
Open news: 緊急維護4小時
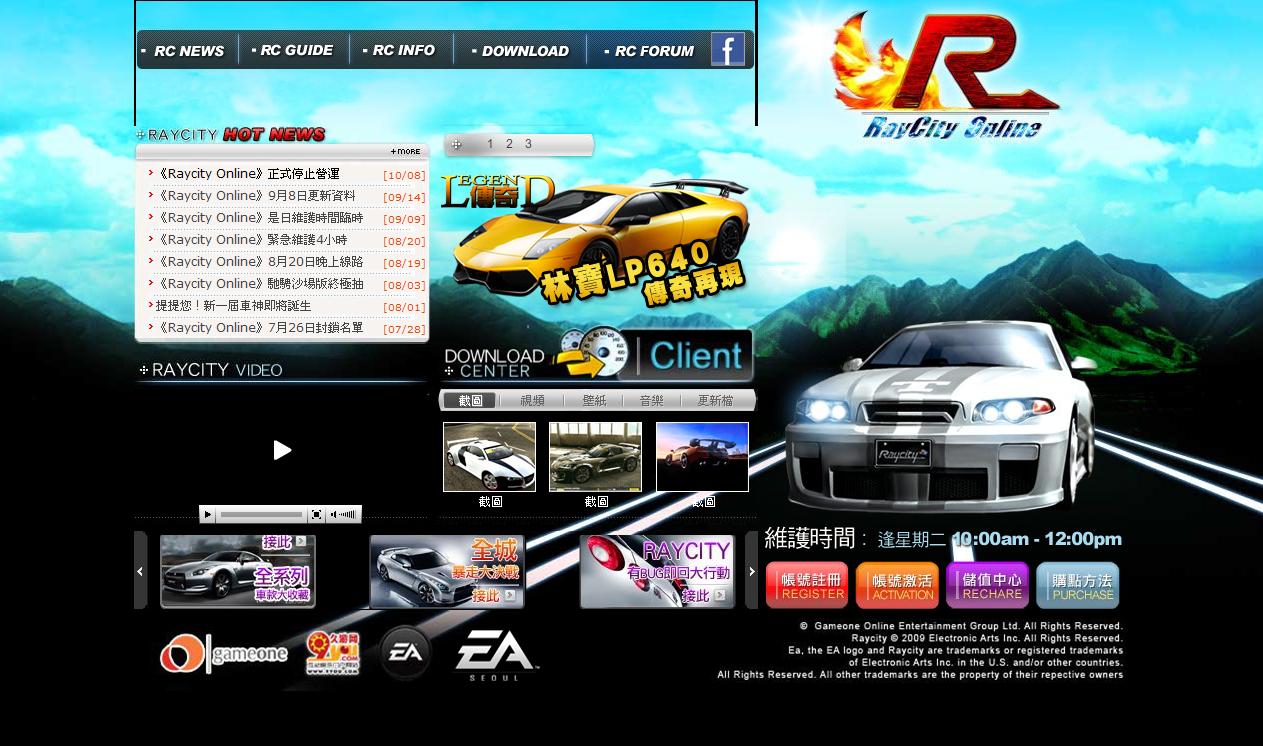(252, 240)
